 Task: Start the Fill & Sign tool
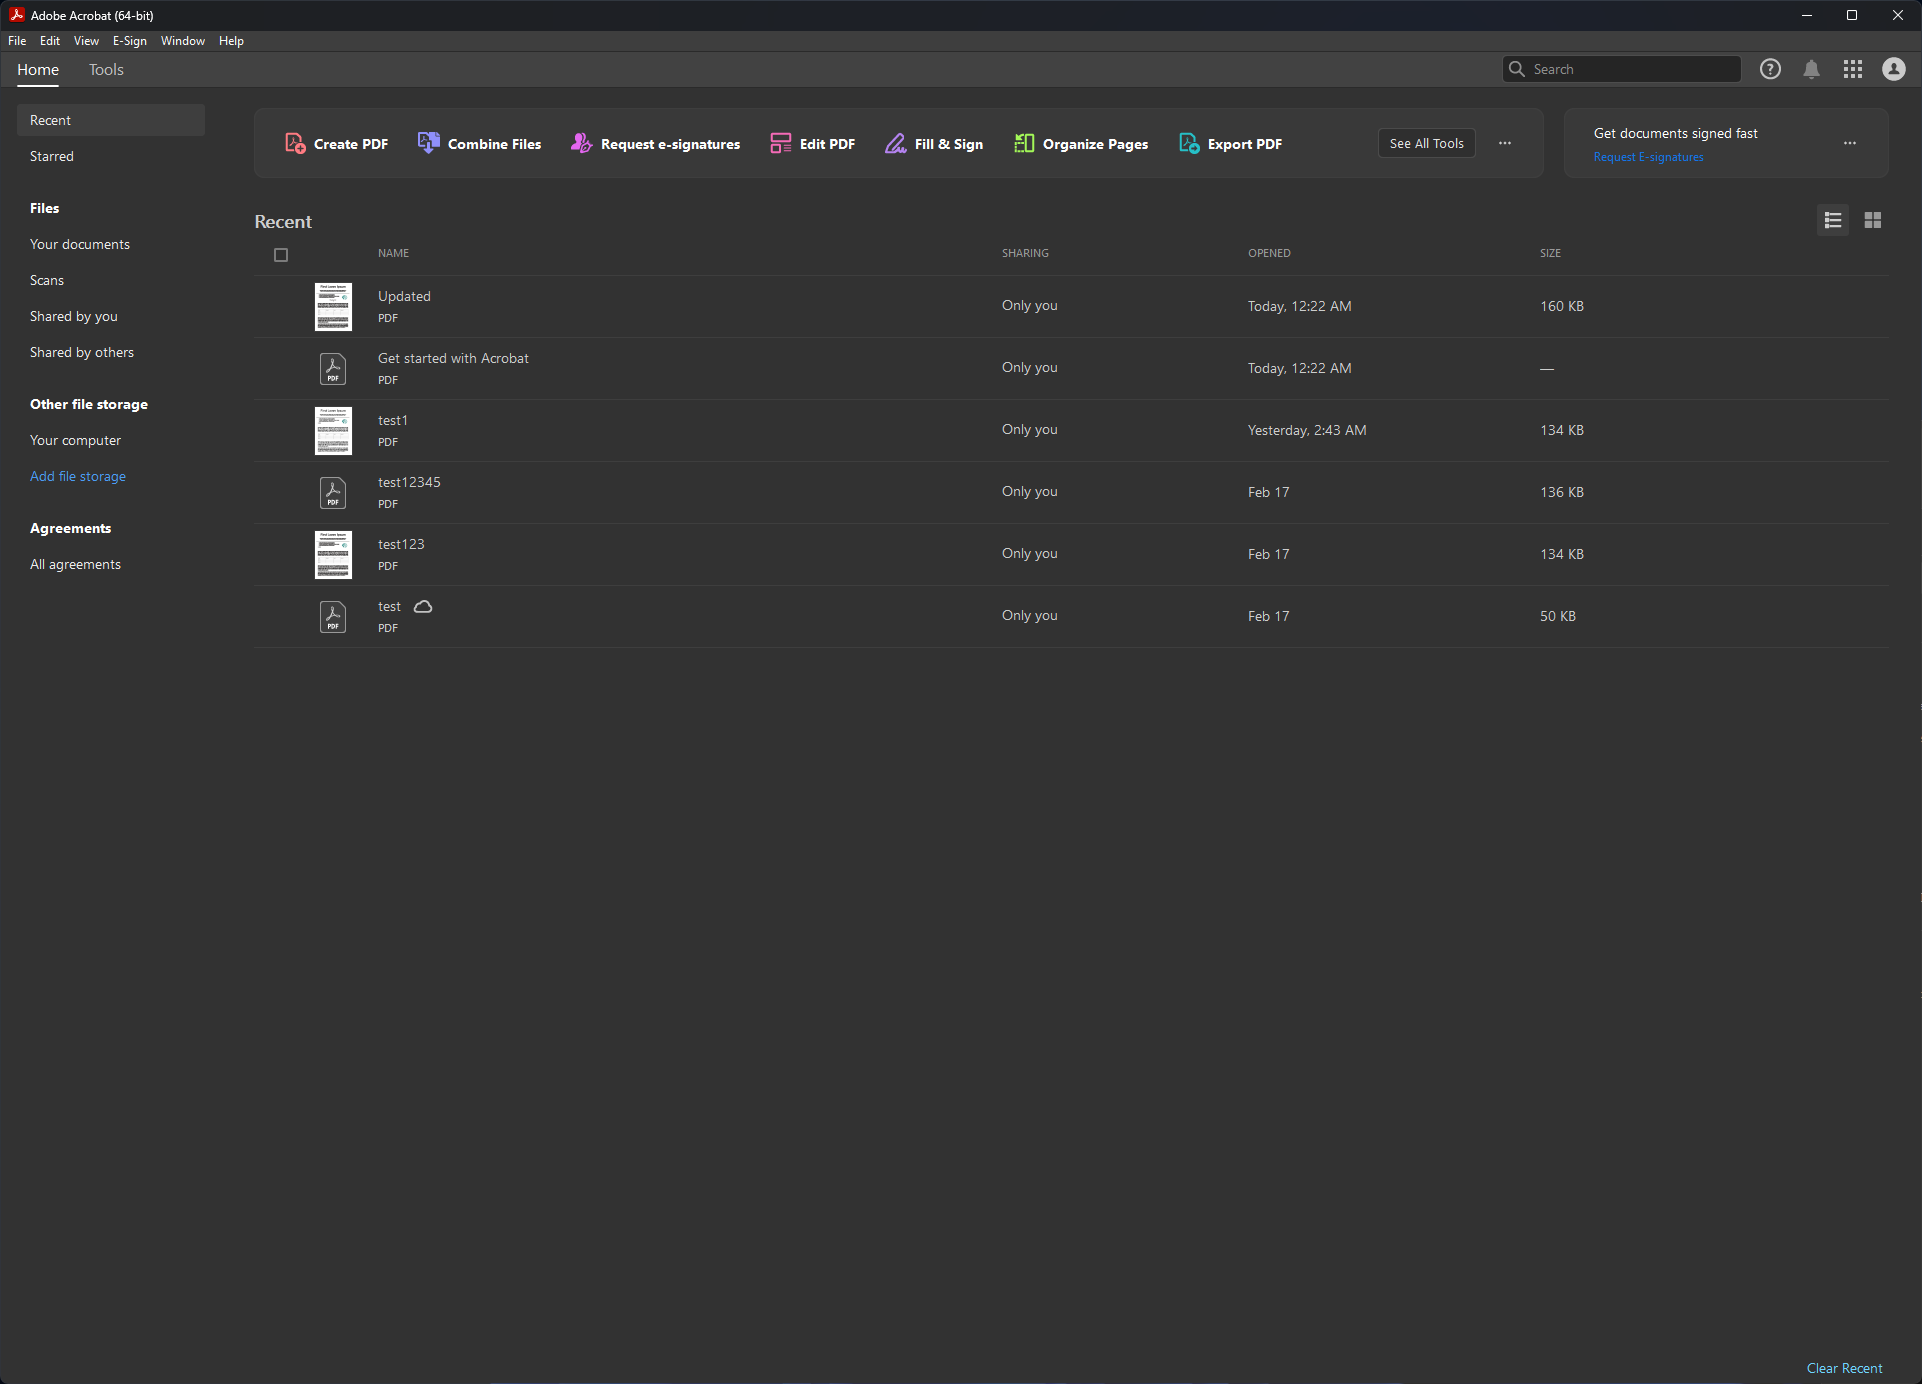coord(933,143)
